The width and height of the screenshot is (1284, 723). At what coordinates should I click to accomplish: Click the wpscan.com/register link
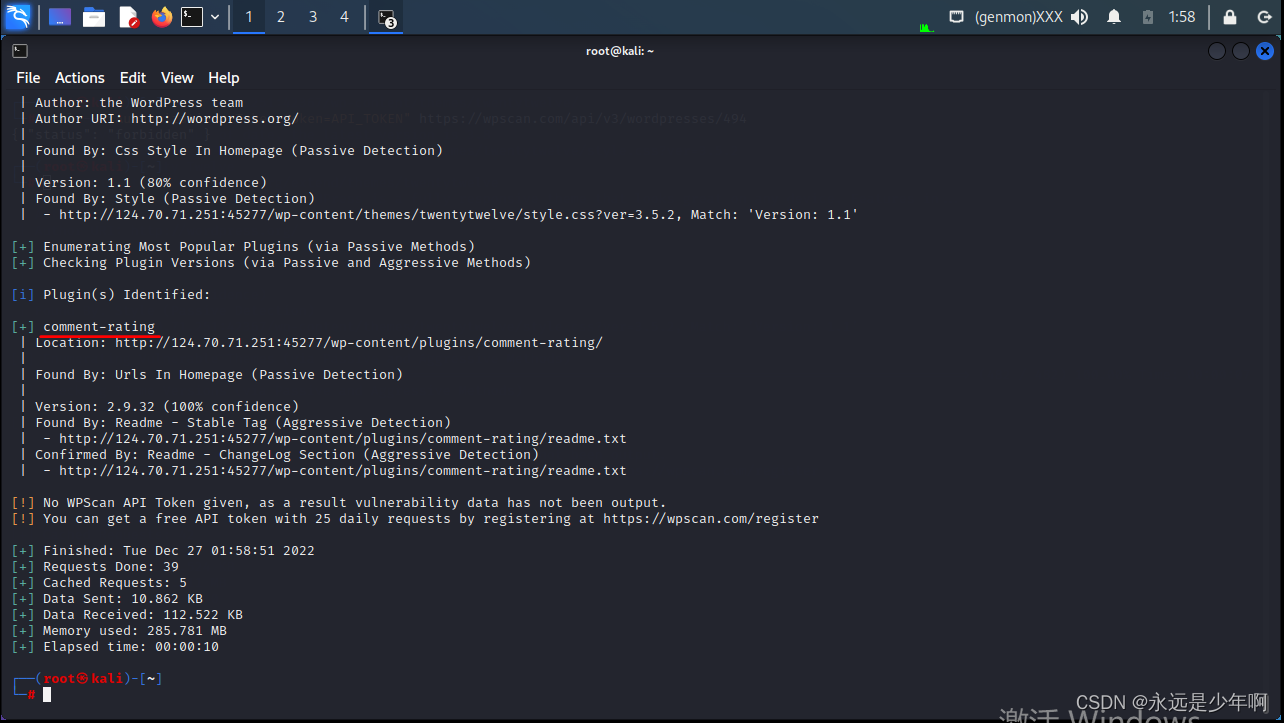(711, 519)
